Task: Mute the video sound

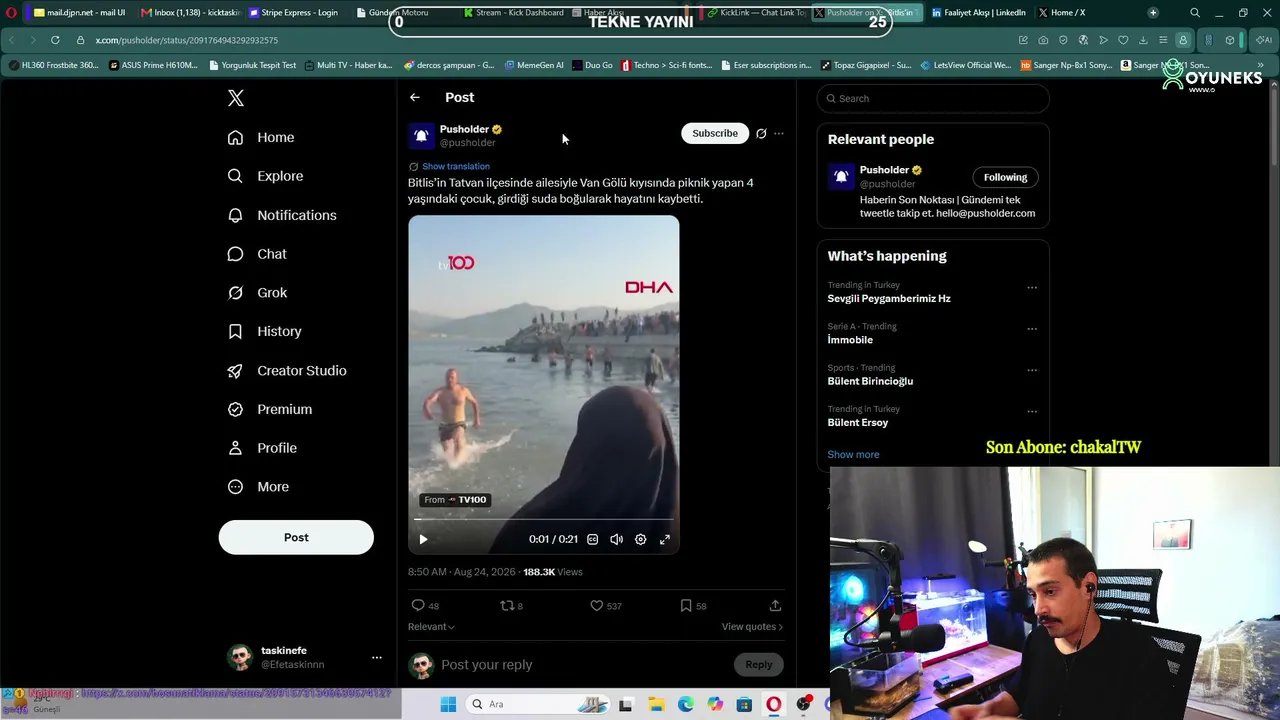Action: click(x=616, y=539)
